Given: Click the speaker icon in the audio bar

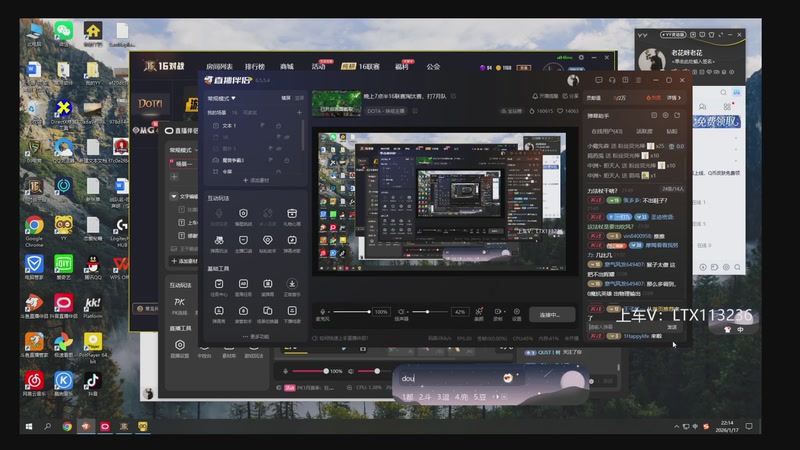Looking at the screenshot, I should coord(401,312).
